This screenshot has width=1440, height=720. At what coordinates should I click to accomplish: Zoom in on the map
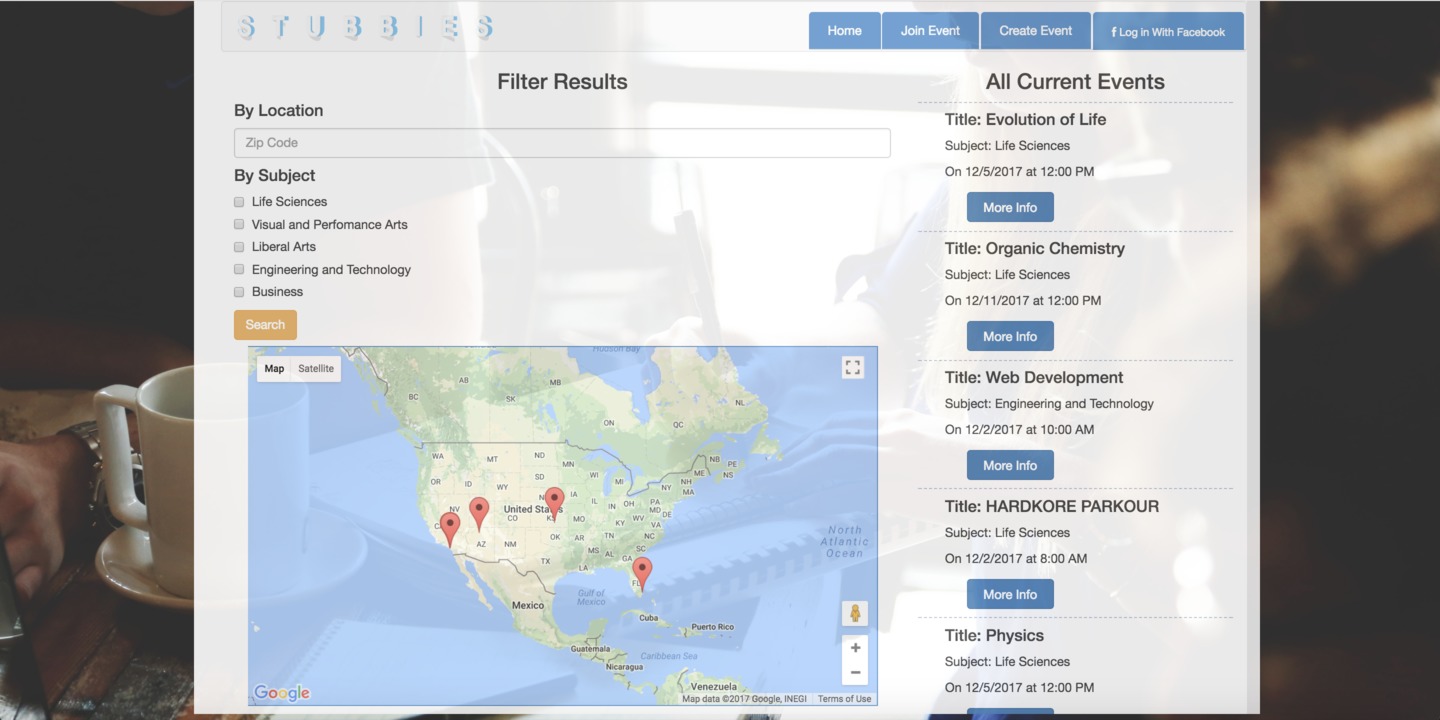coord(855,648)
